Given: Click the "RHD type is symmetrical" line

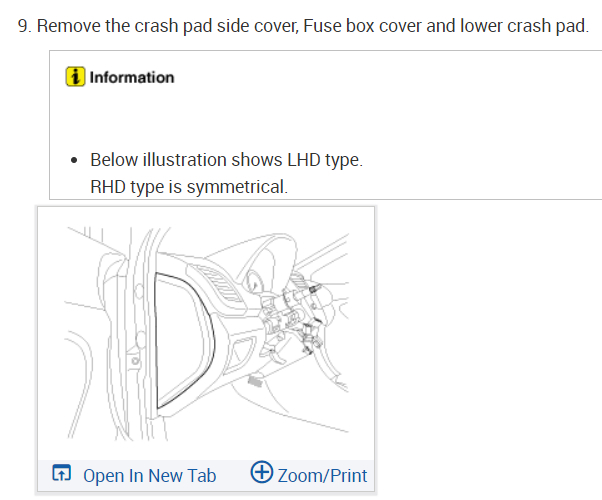Looking at the screenshot, I should (x=188, y=187).
